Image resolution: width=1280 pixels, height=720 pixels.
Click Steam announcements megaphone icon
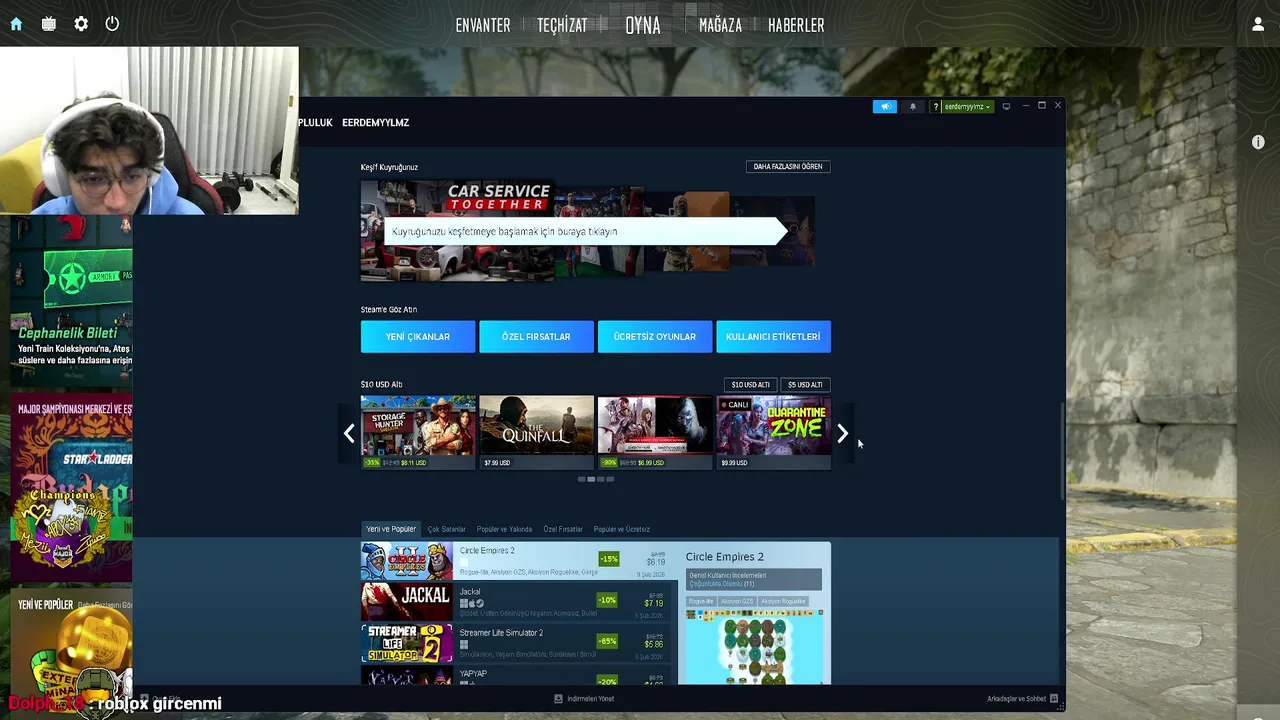point(885,106)
